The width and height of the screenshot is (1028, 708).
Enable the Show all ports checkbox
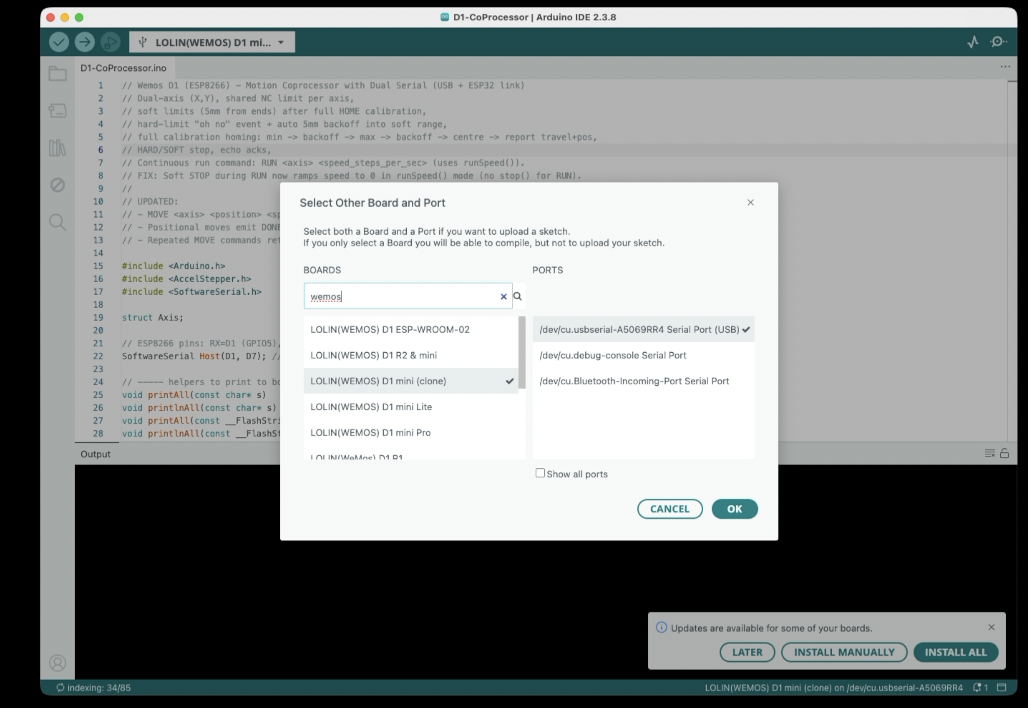click(540, 473)
